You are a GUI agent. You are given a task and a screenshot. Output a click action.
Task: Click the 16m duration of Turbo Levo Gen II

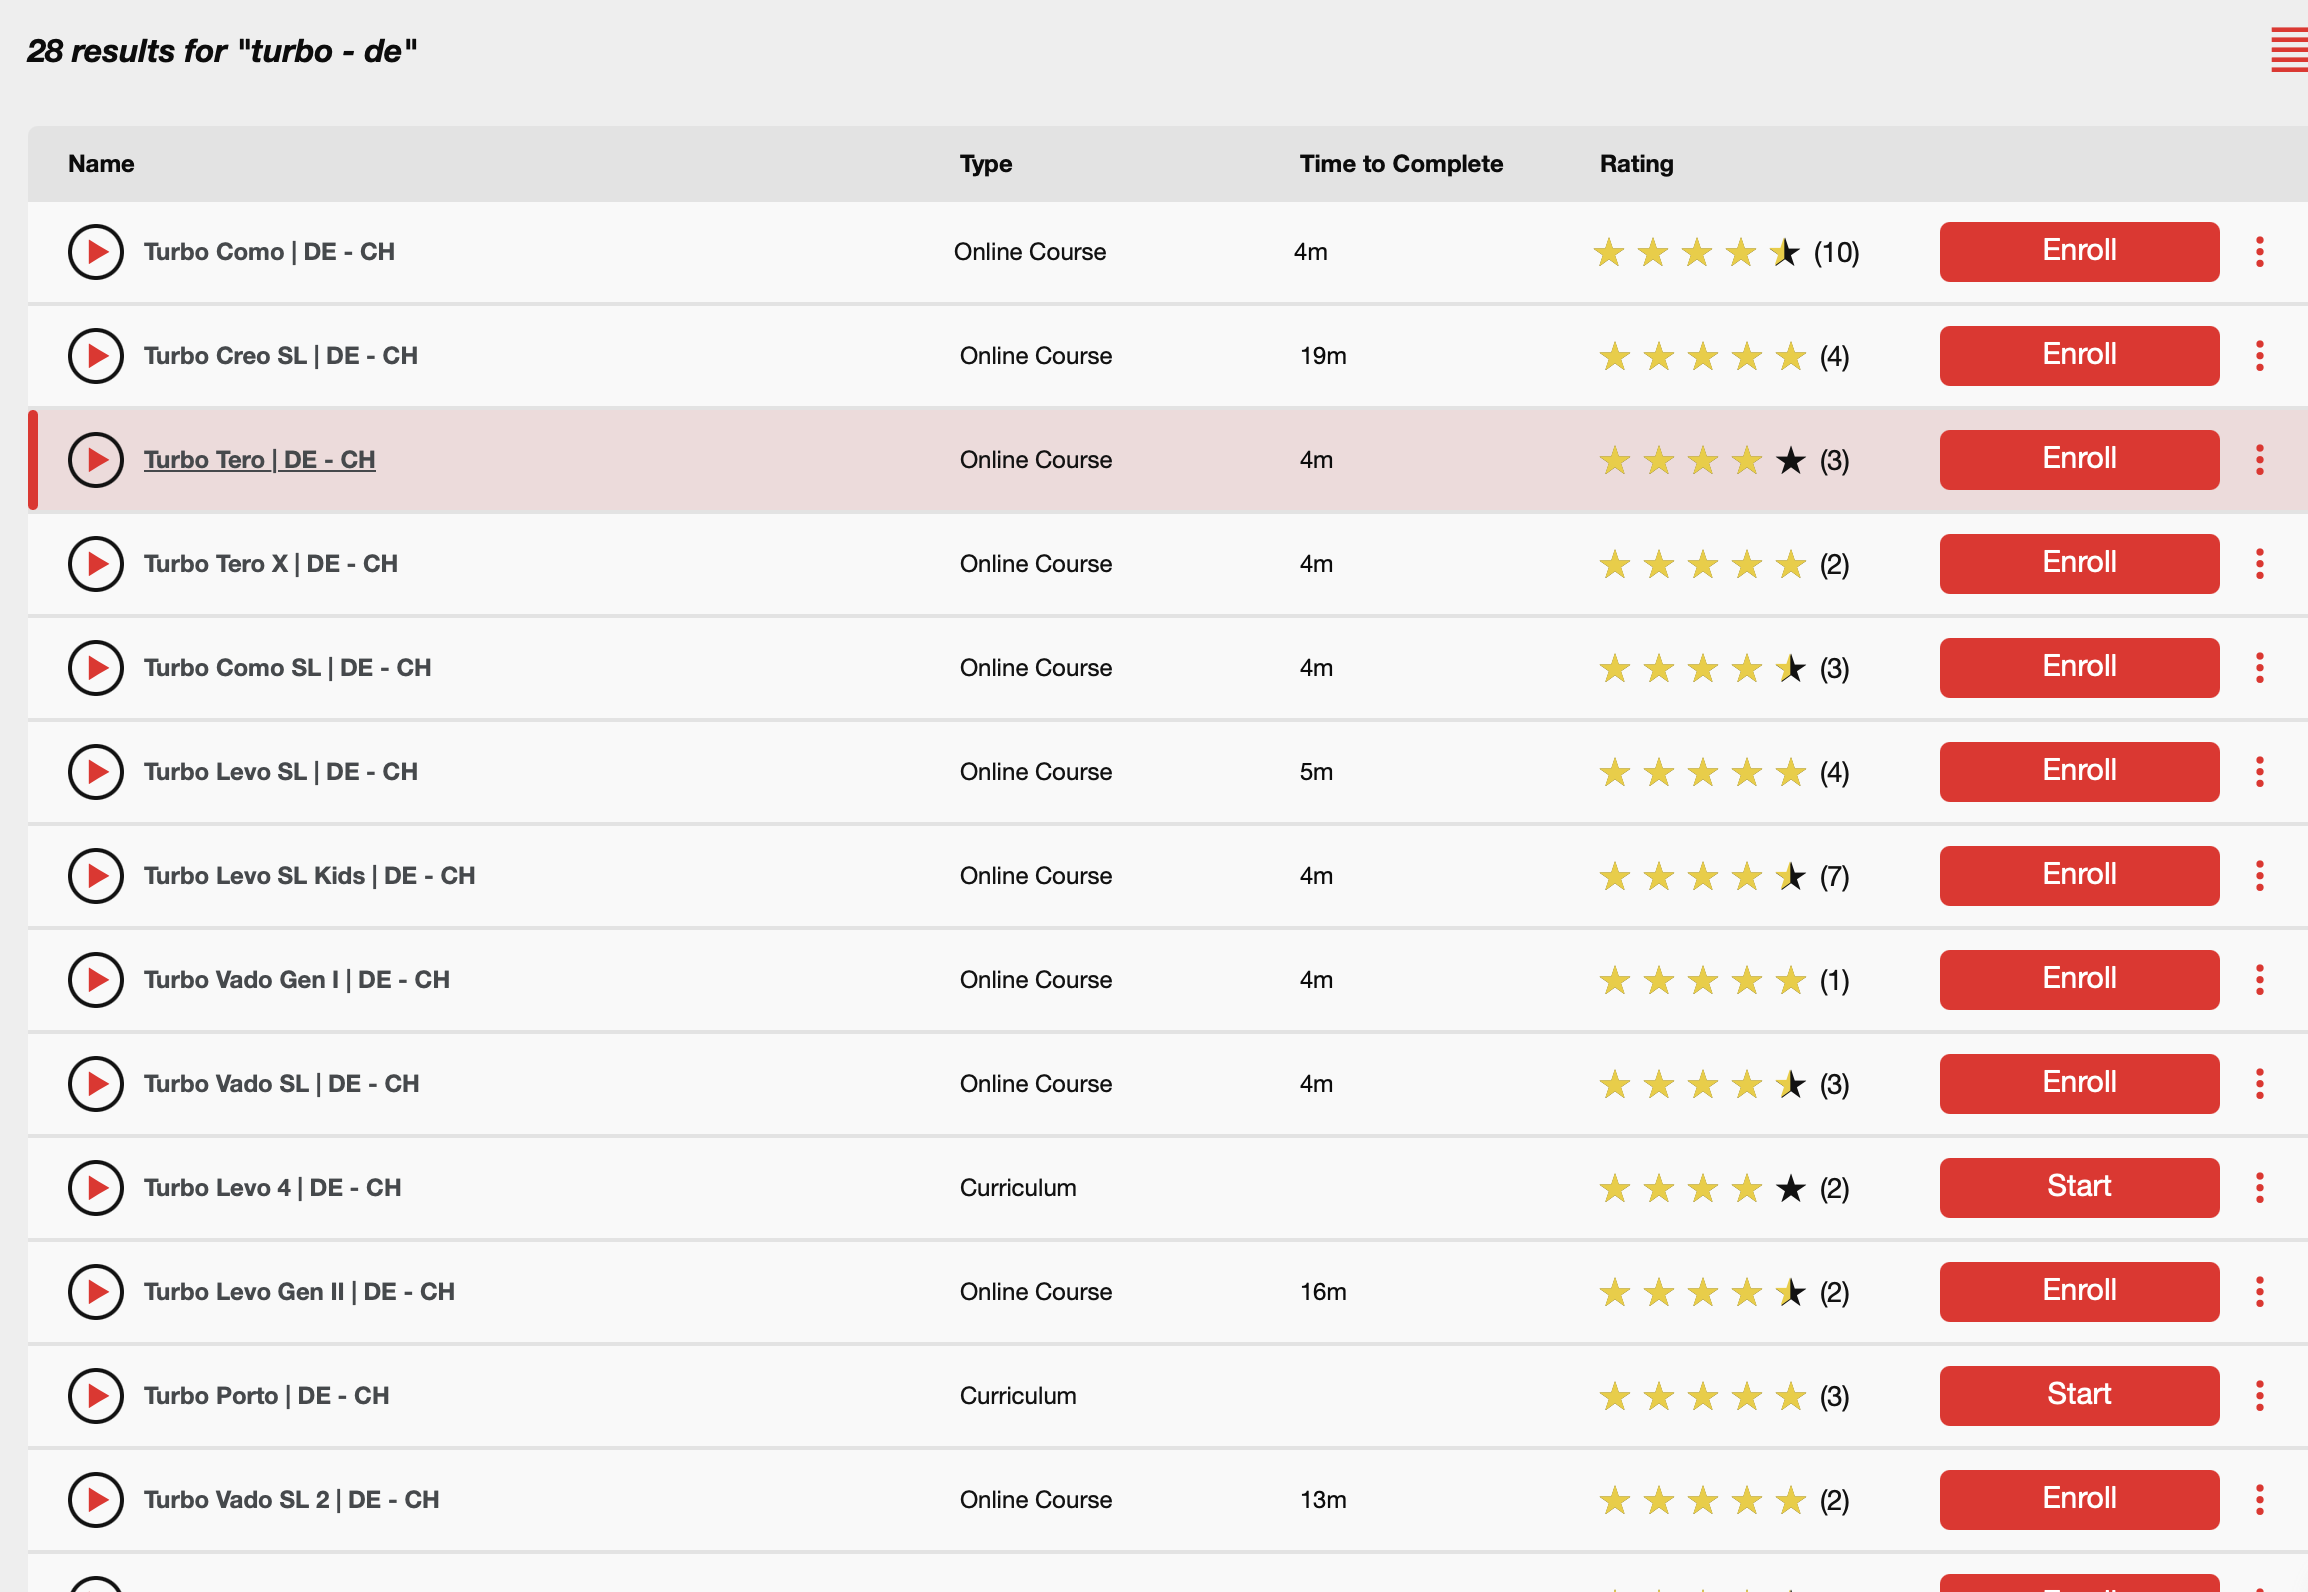[x=1323, y=1292]
